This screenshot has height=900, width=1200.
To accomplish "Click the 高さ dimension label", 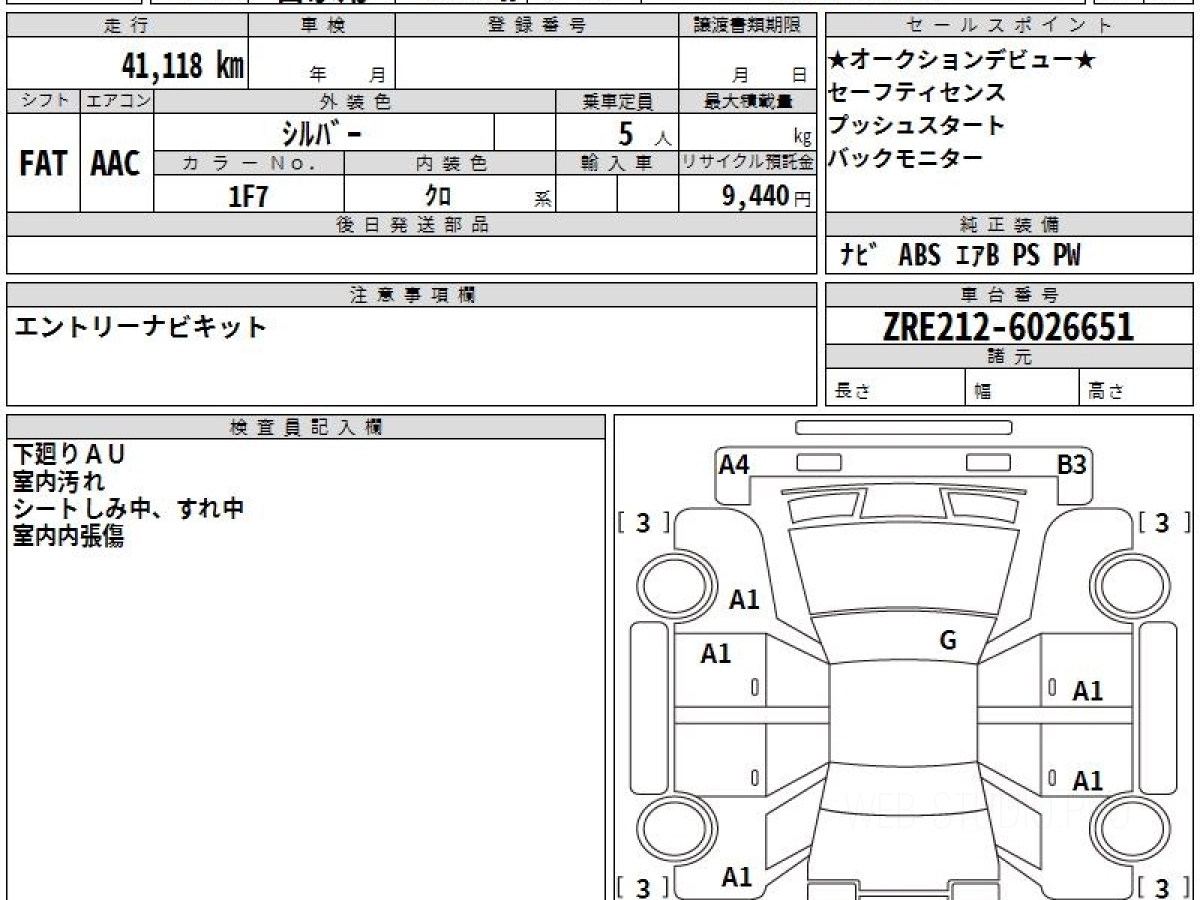I will click(1106, 392).
